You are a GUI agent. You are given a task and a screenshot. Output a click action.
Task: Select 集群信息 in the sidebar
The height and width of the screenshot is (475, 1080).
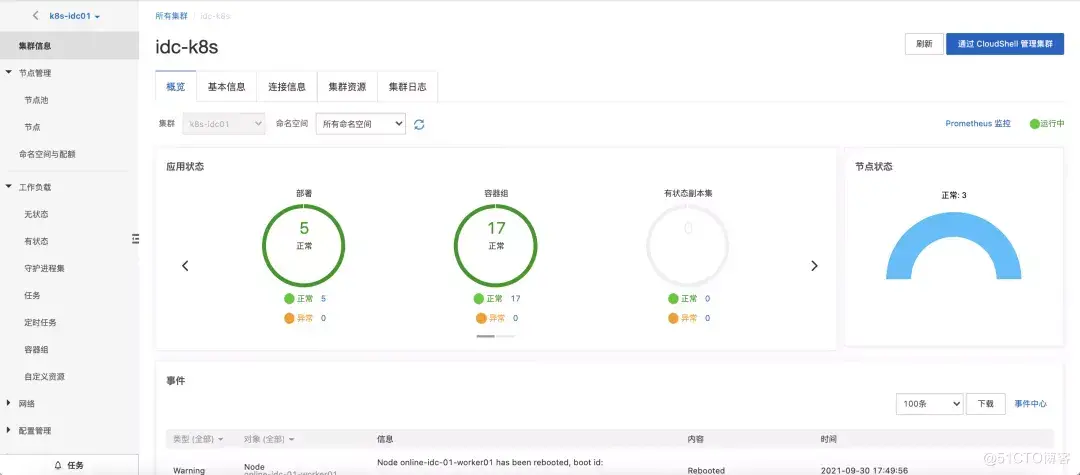[x=69, y=46]
